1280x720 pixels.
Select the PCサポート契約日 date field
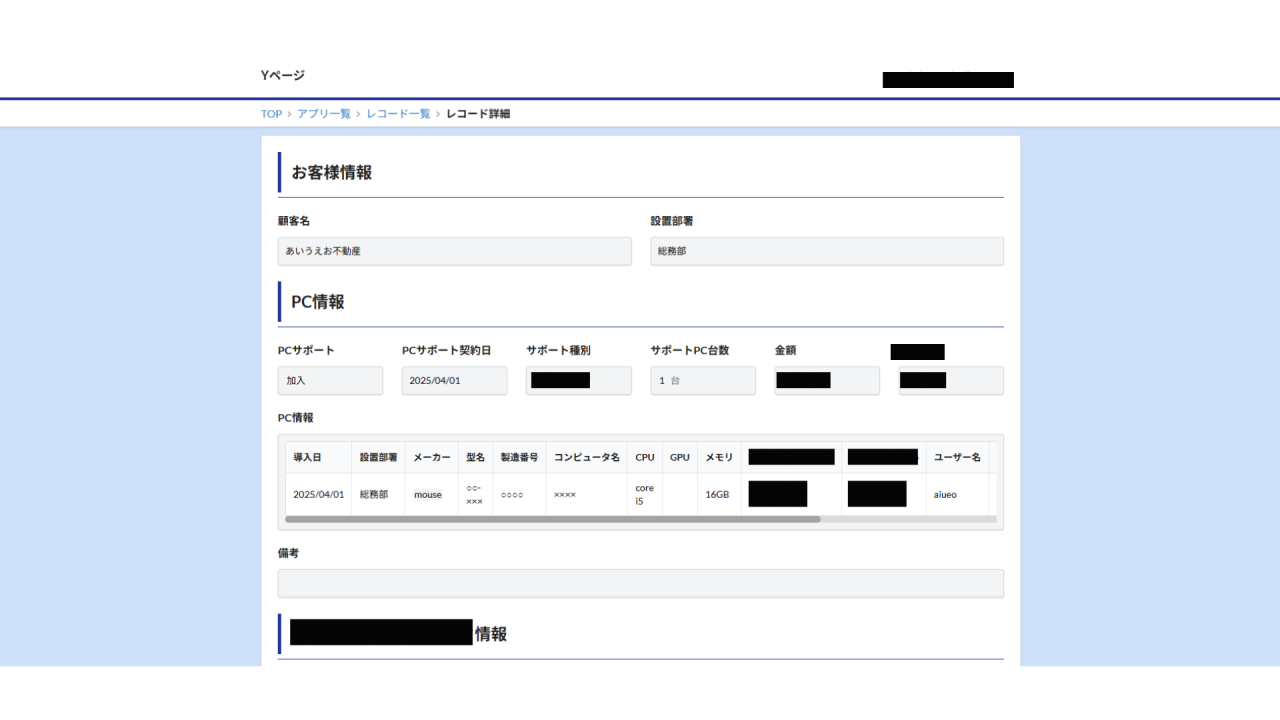[454, 381]
